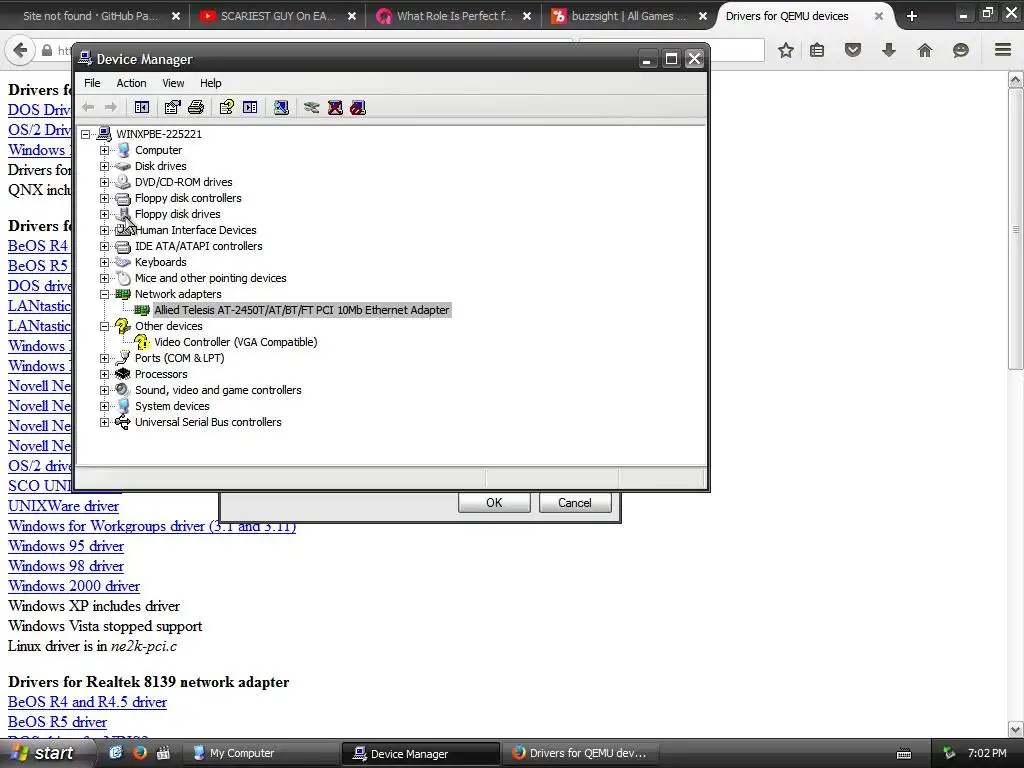
Task: Expand the Universal Serial Bus controllers node
Action: pyautogui.click(x=104, y=423)
